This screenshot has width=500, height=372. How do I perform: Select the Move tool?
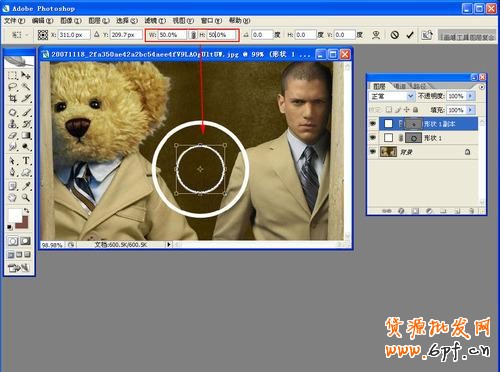pos(26,75)
